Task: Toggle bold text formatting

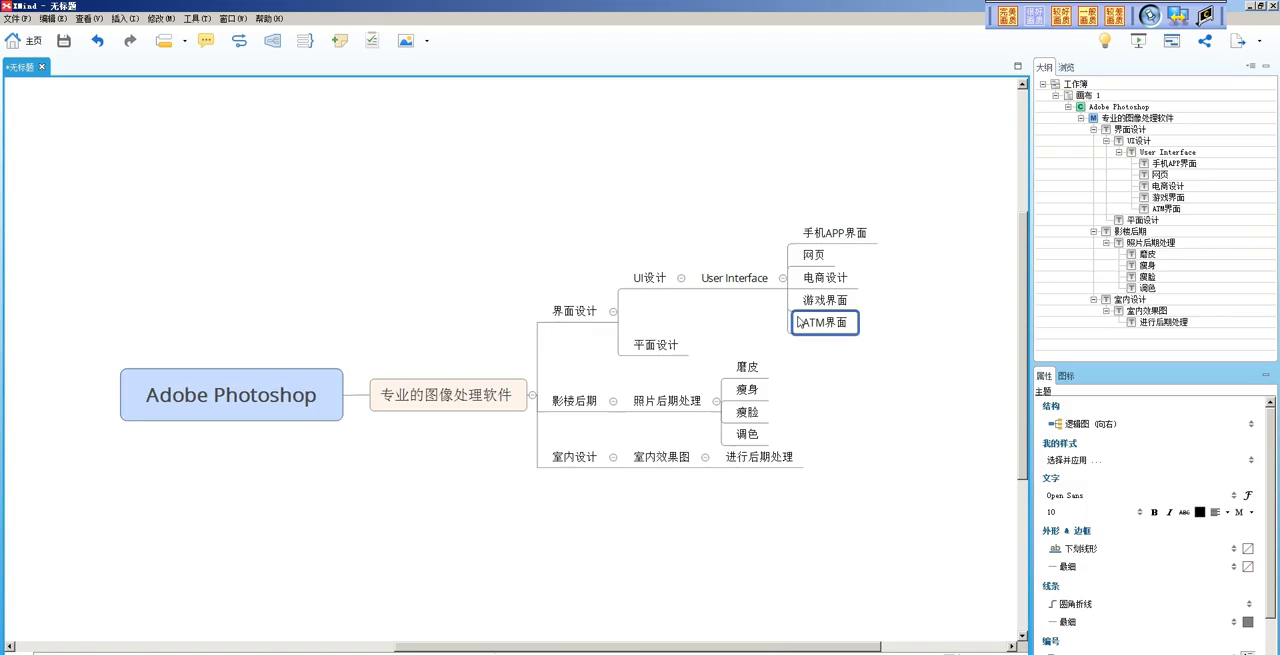Action: [1154, 513]
